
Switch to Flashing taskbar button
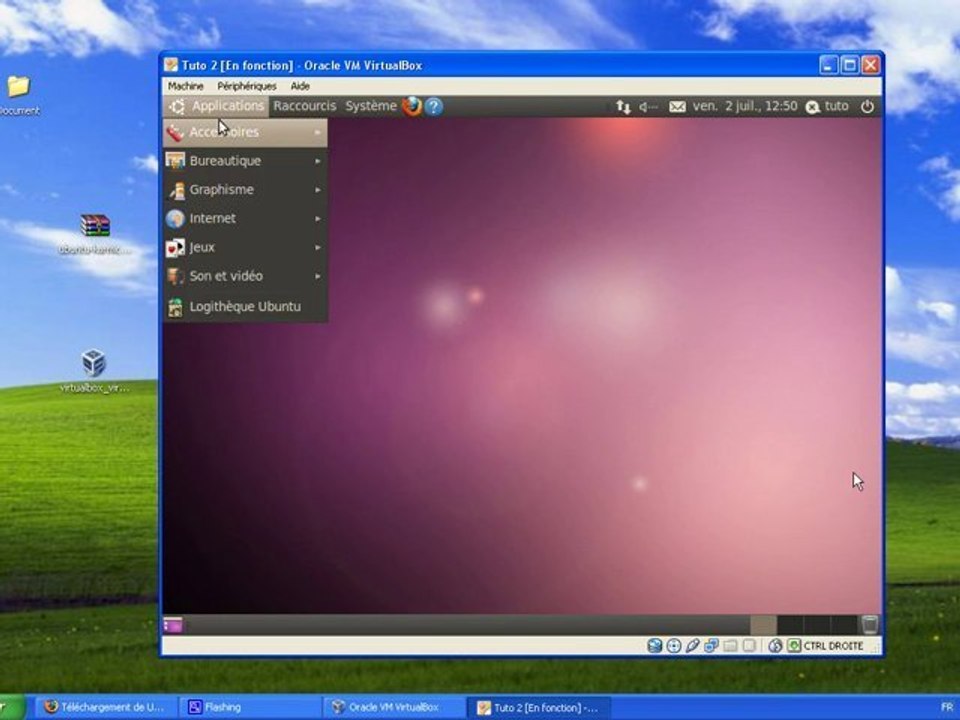[x=250, y=707]
